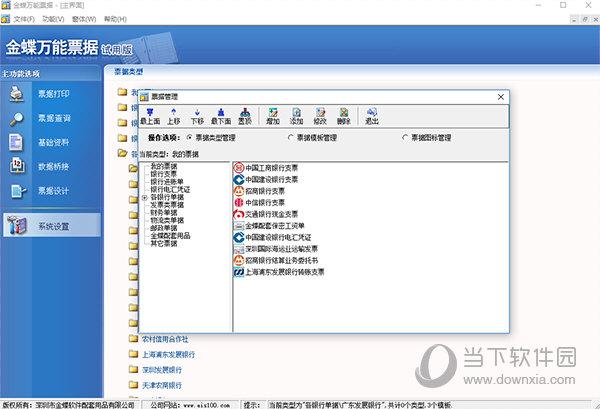600x409 pixels.
Task: Select 银行电汇凭证 in the dialog tree
Action: 170,189
